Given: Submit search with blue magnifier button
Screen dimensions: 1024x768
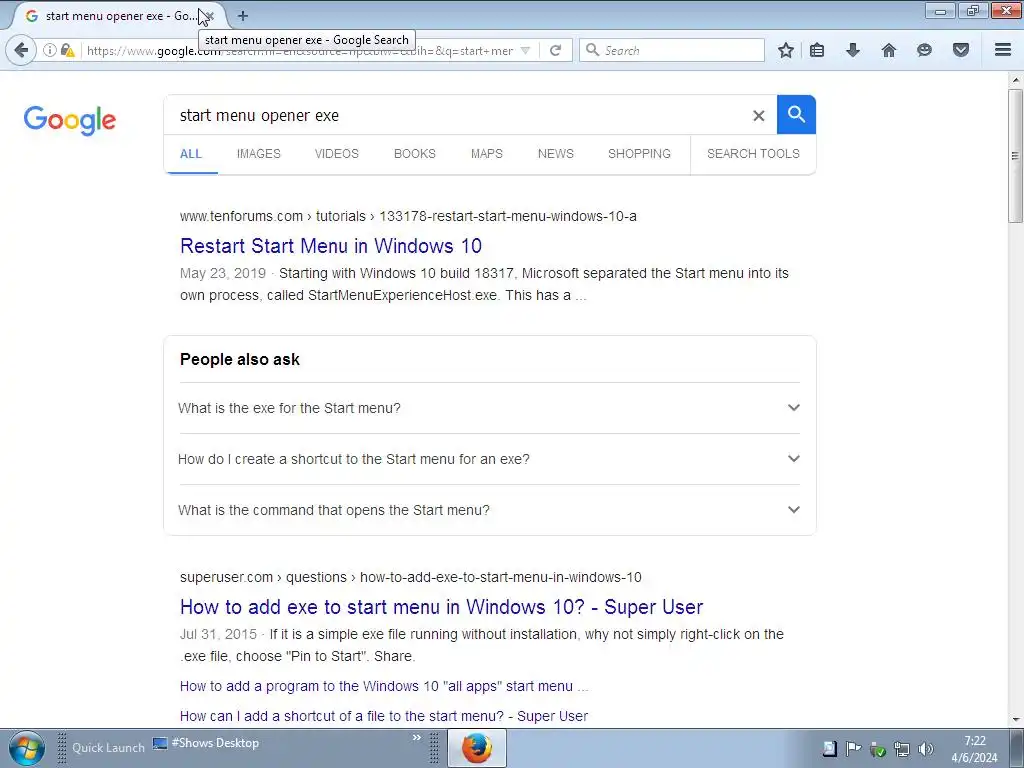Looking at the screenshot, I should click(796, 114).
